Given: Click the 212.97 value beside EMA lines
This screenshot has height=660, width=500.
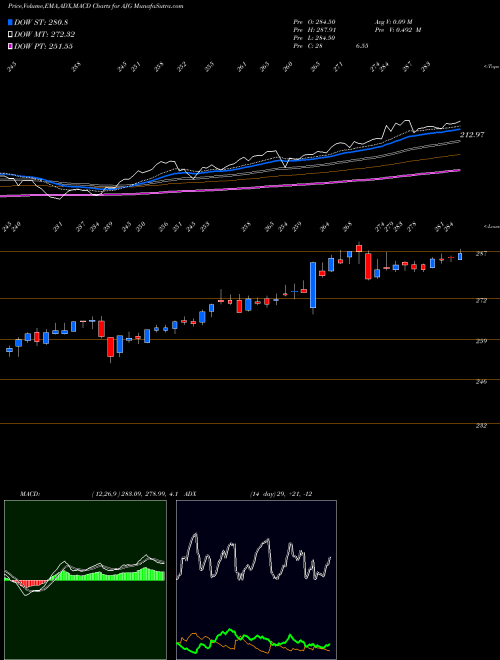Looking at the screenshot, I should (x=472, y=135).
